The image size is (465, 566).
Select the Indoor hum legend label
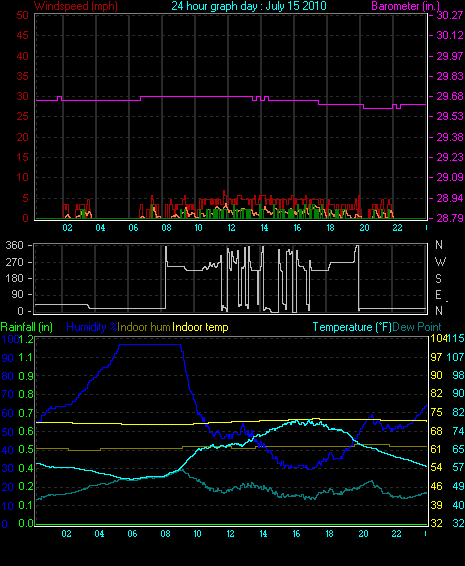pos(144,327)
